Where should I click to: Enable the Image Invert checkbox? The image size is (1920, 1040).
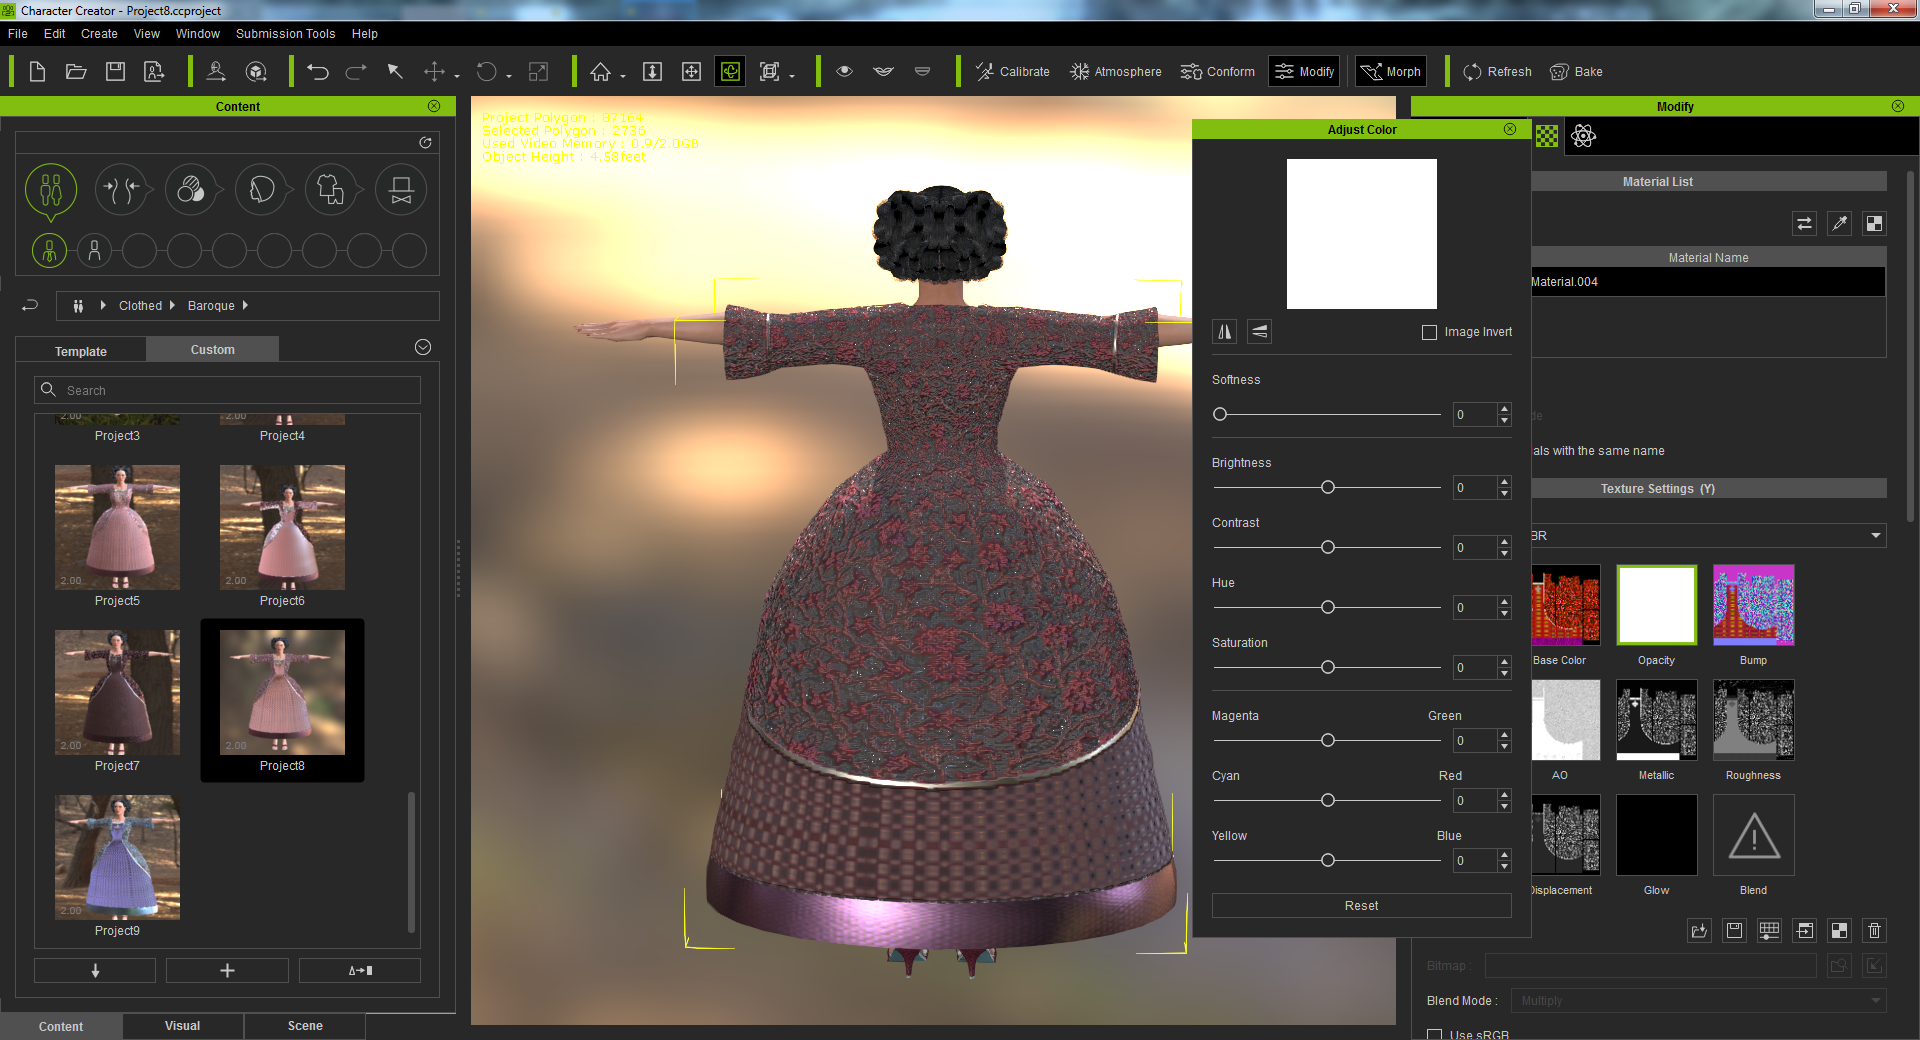pos(1429,332)
